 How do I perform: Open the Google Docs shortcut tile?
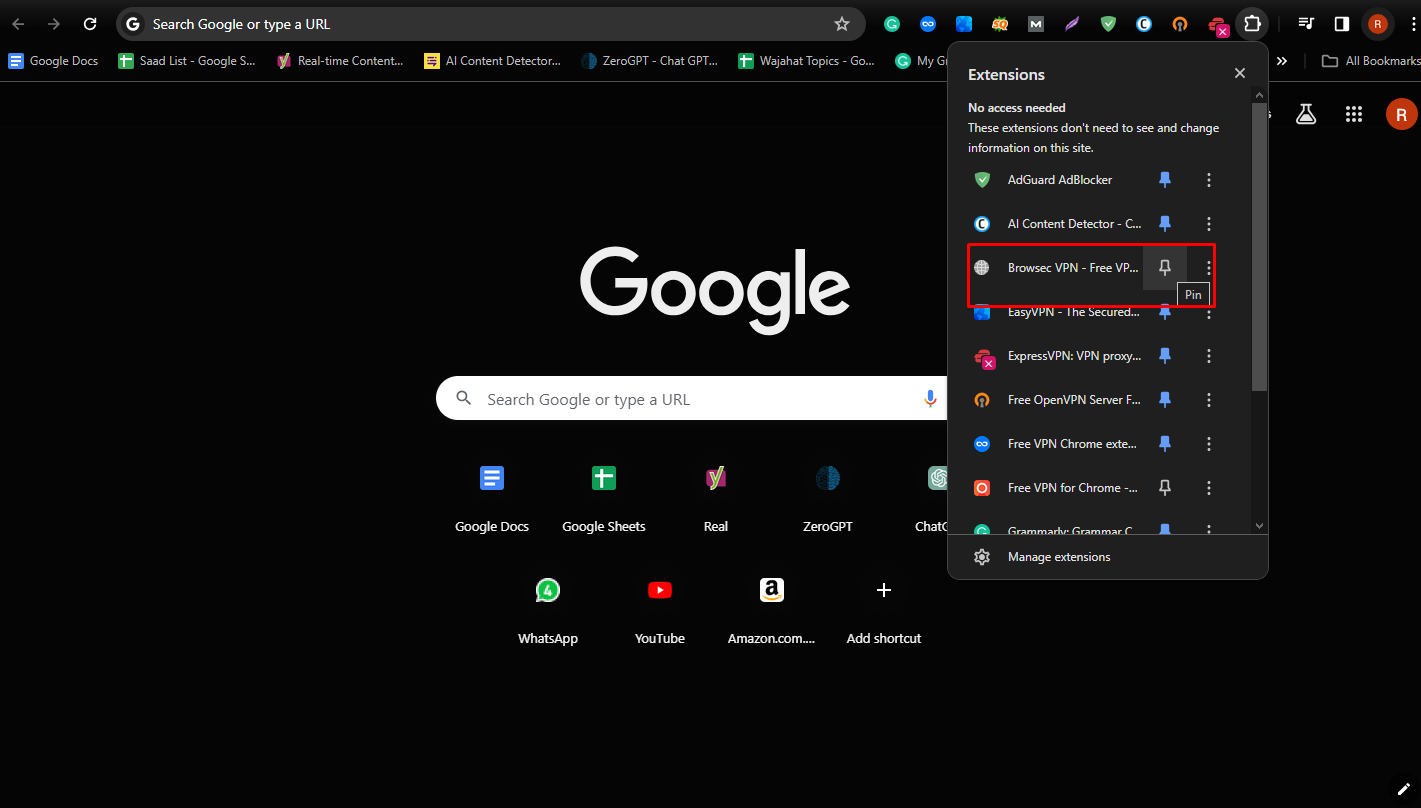coord(492,497)
